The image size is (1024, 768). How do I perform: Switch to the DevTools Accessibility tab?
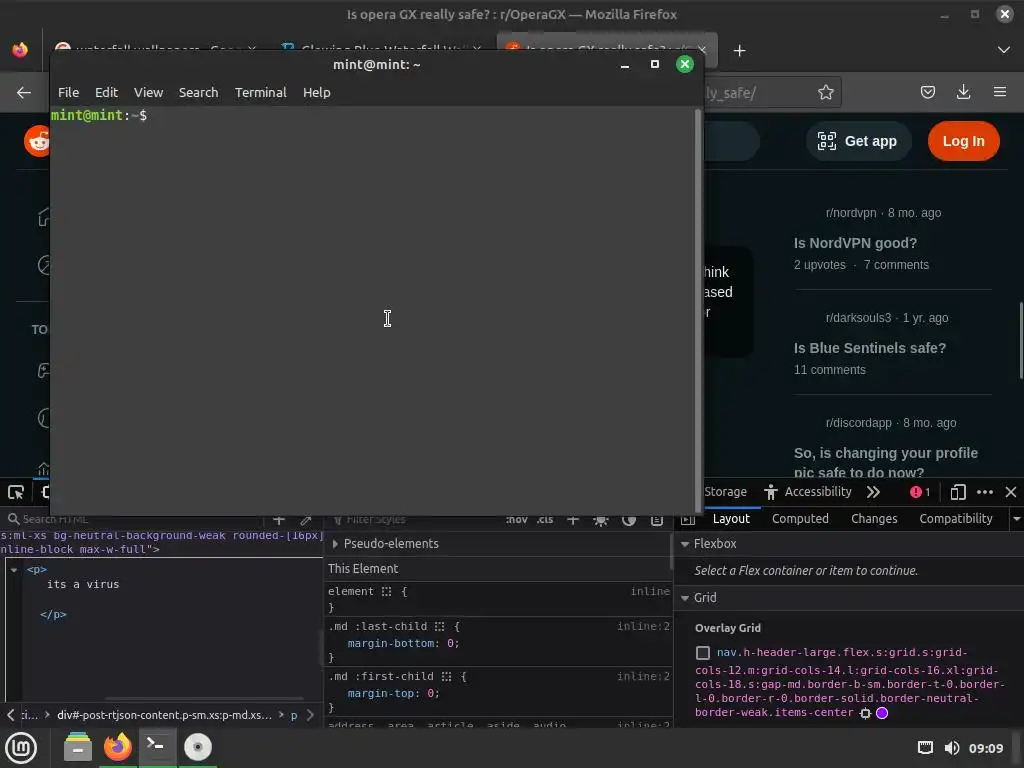[808, 492]
